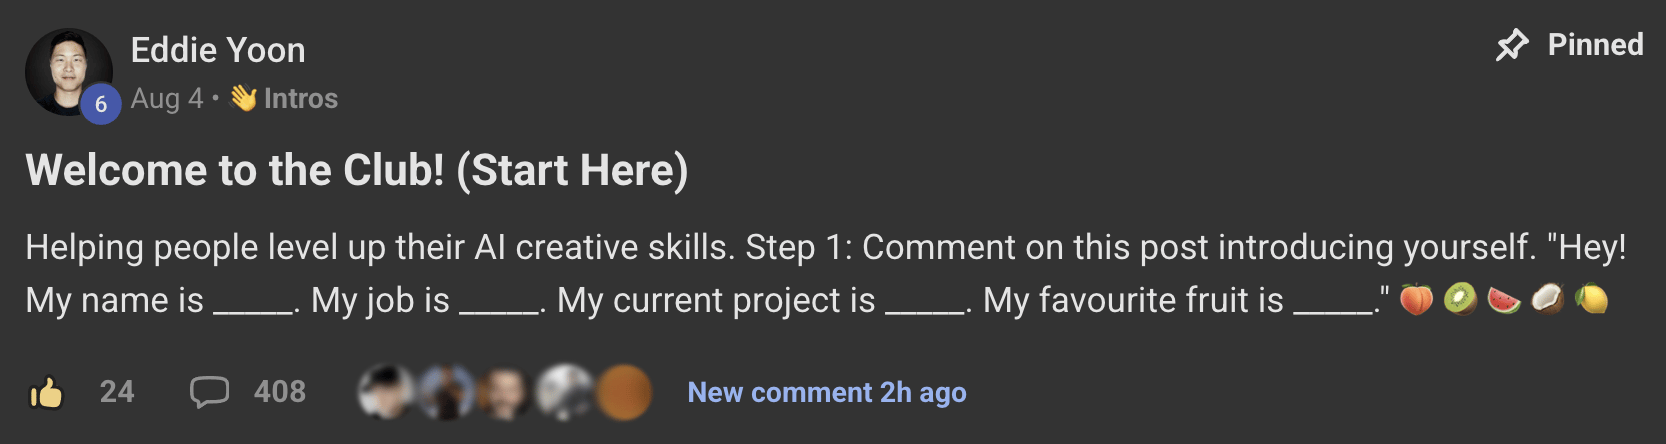Click the Aug 4 post date
The width and height of the screenshot is (1666, 444).
pyautogui.click(x=166, y=98)
